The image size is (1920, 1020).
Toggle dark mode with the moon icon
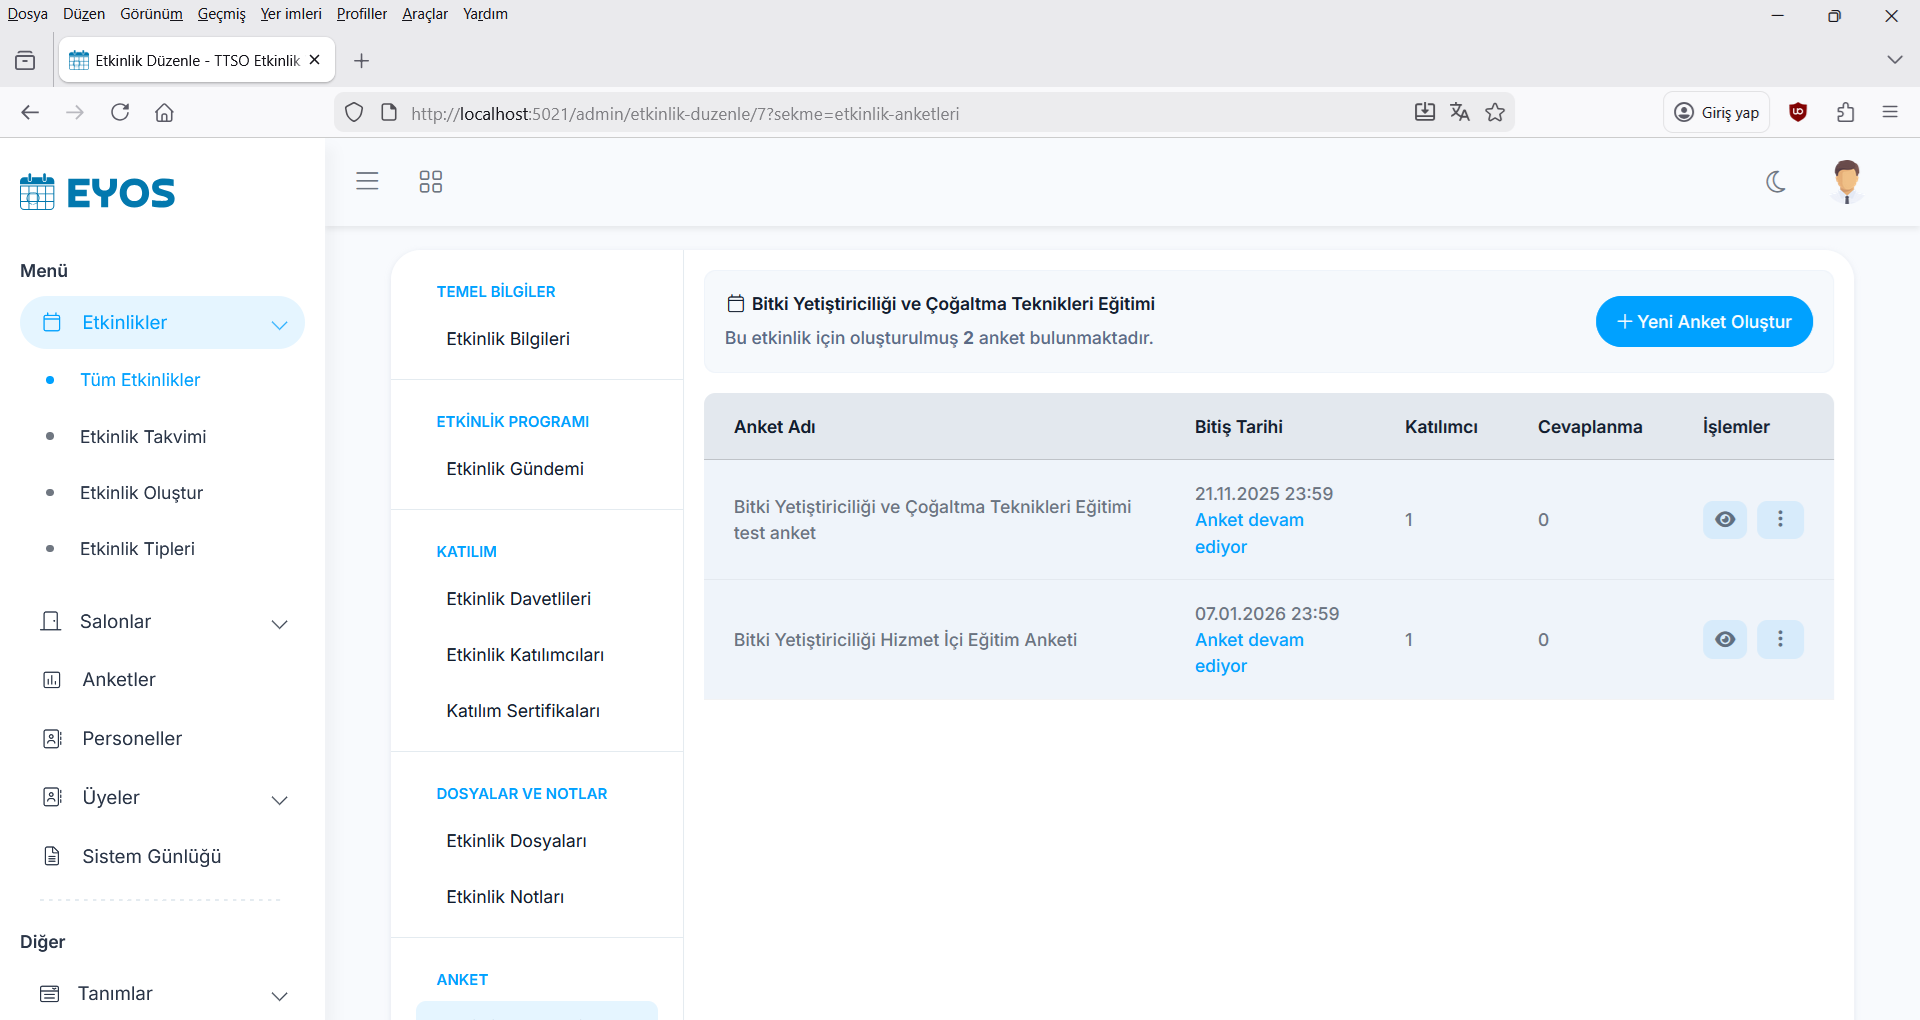[1776, 182]
